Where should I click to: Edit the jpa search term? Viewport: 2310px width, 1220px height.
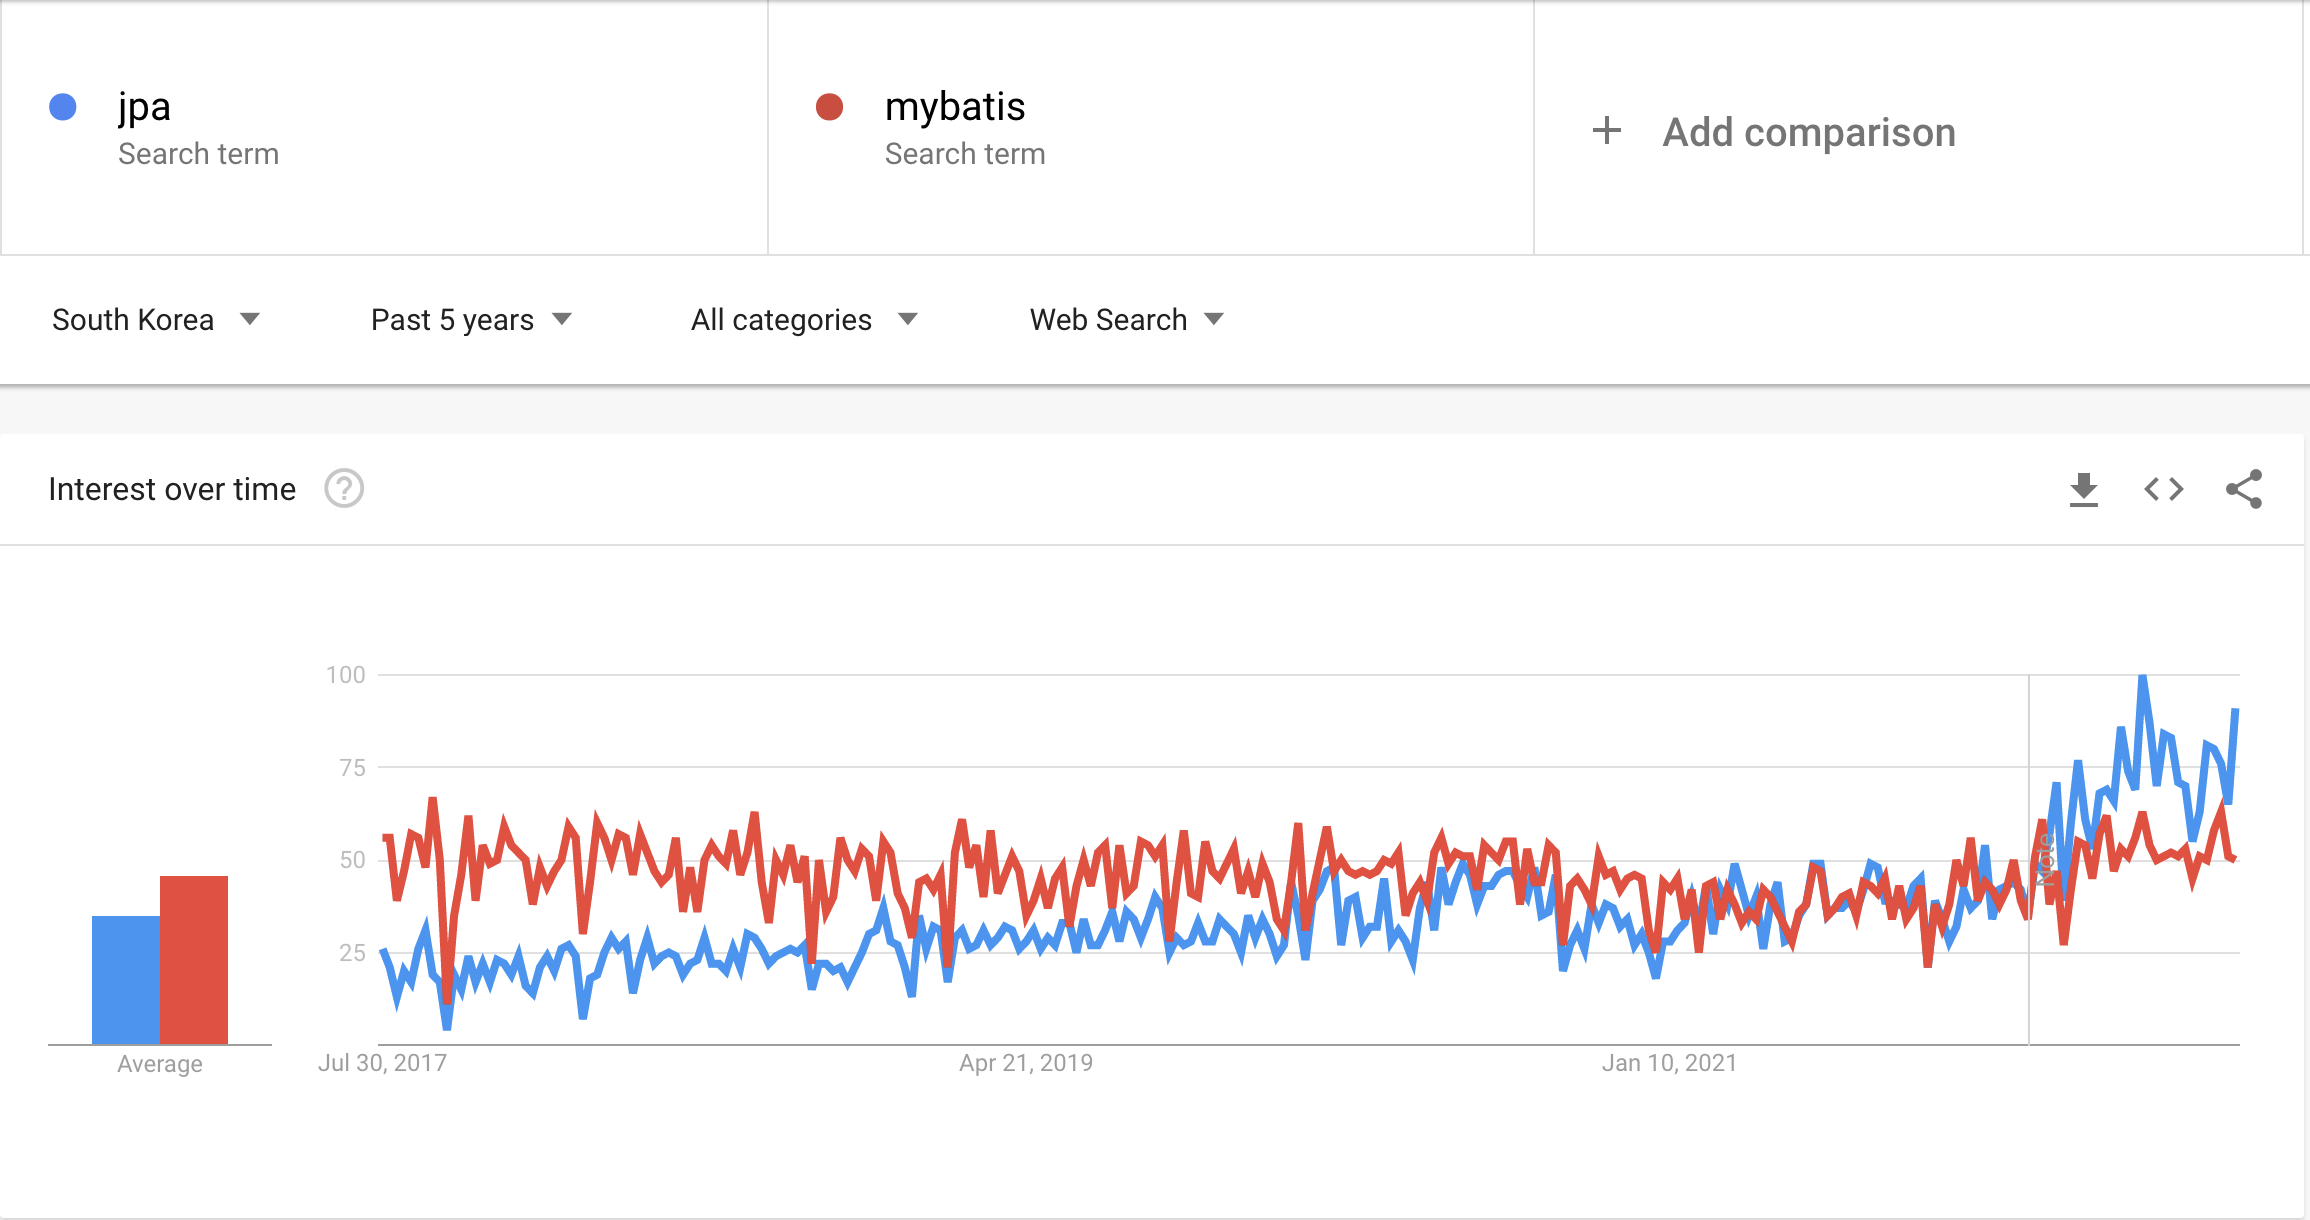pos(145,107)
